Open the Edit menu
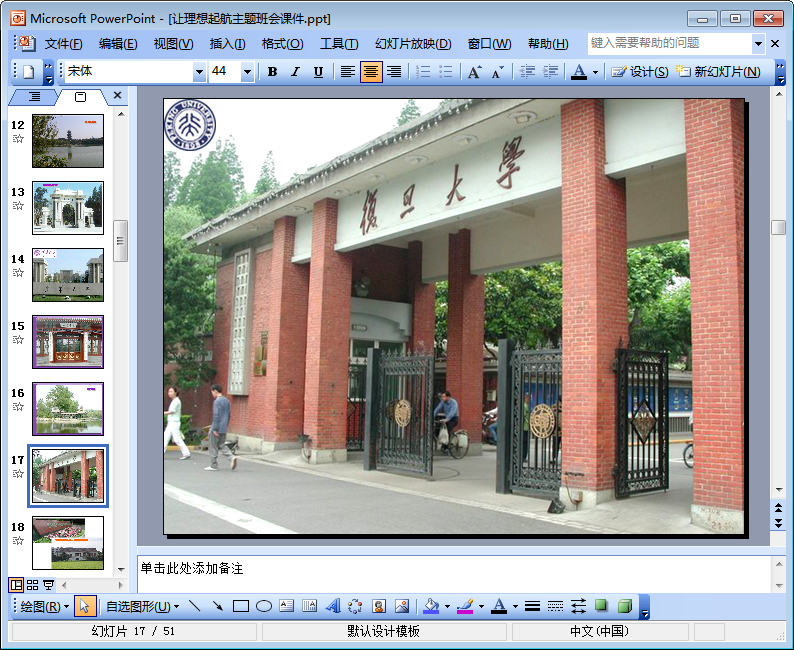The image size is (794, 650). click(118, 44)
